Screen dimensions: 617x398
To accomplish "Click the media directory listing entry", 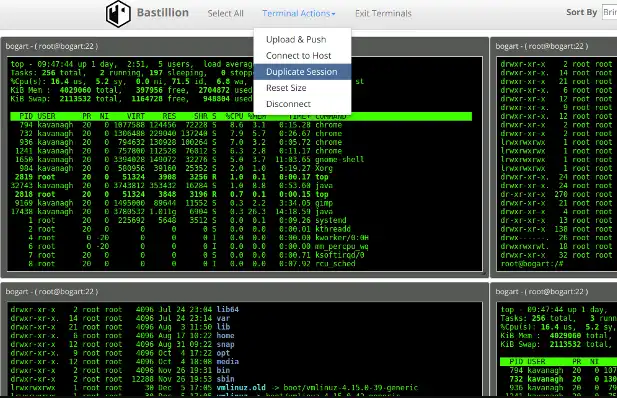I will coord(124,361).
